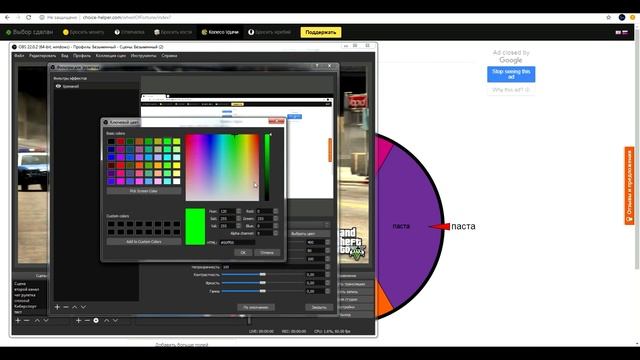
Task: Open the OBS 'Инструменты' menu
Action: coord(143,56)
